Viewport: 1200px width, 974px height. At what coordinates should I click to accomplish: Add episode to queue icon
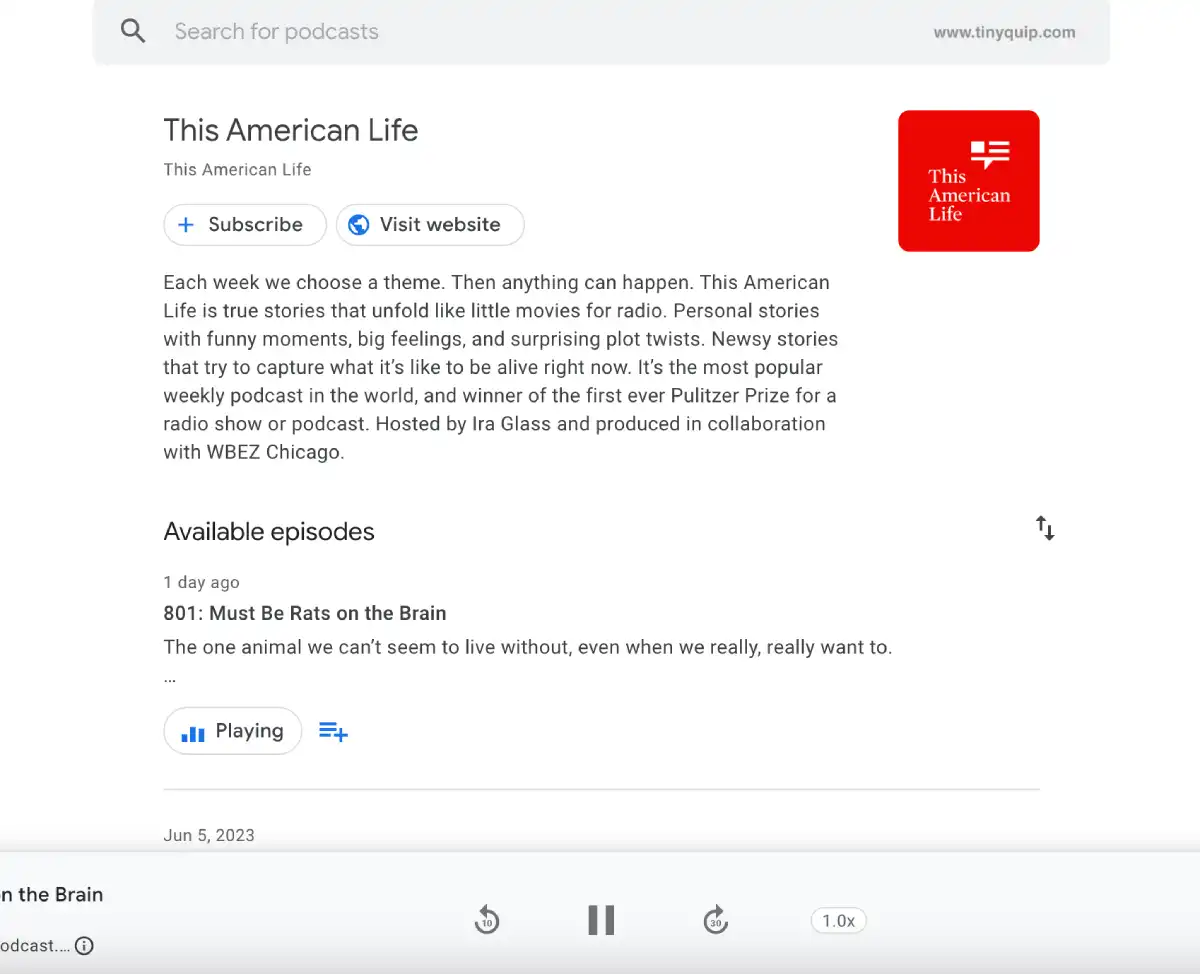click(x=333, y=731)
